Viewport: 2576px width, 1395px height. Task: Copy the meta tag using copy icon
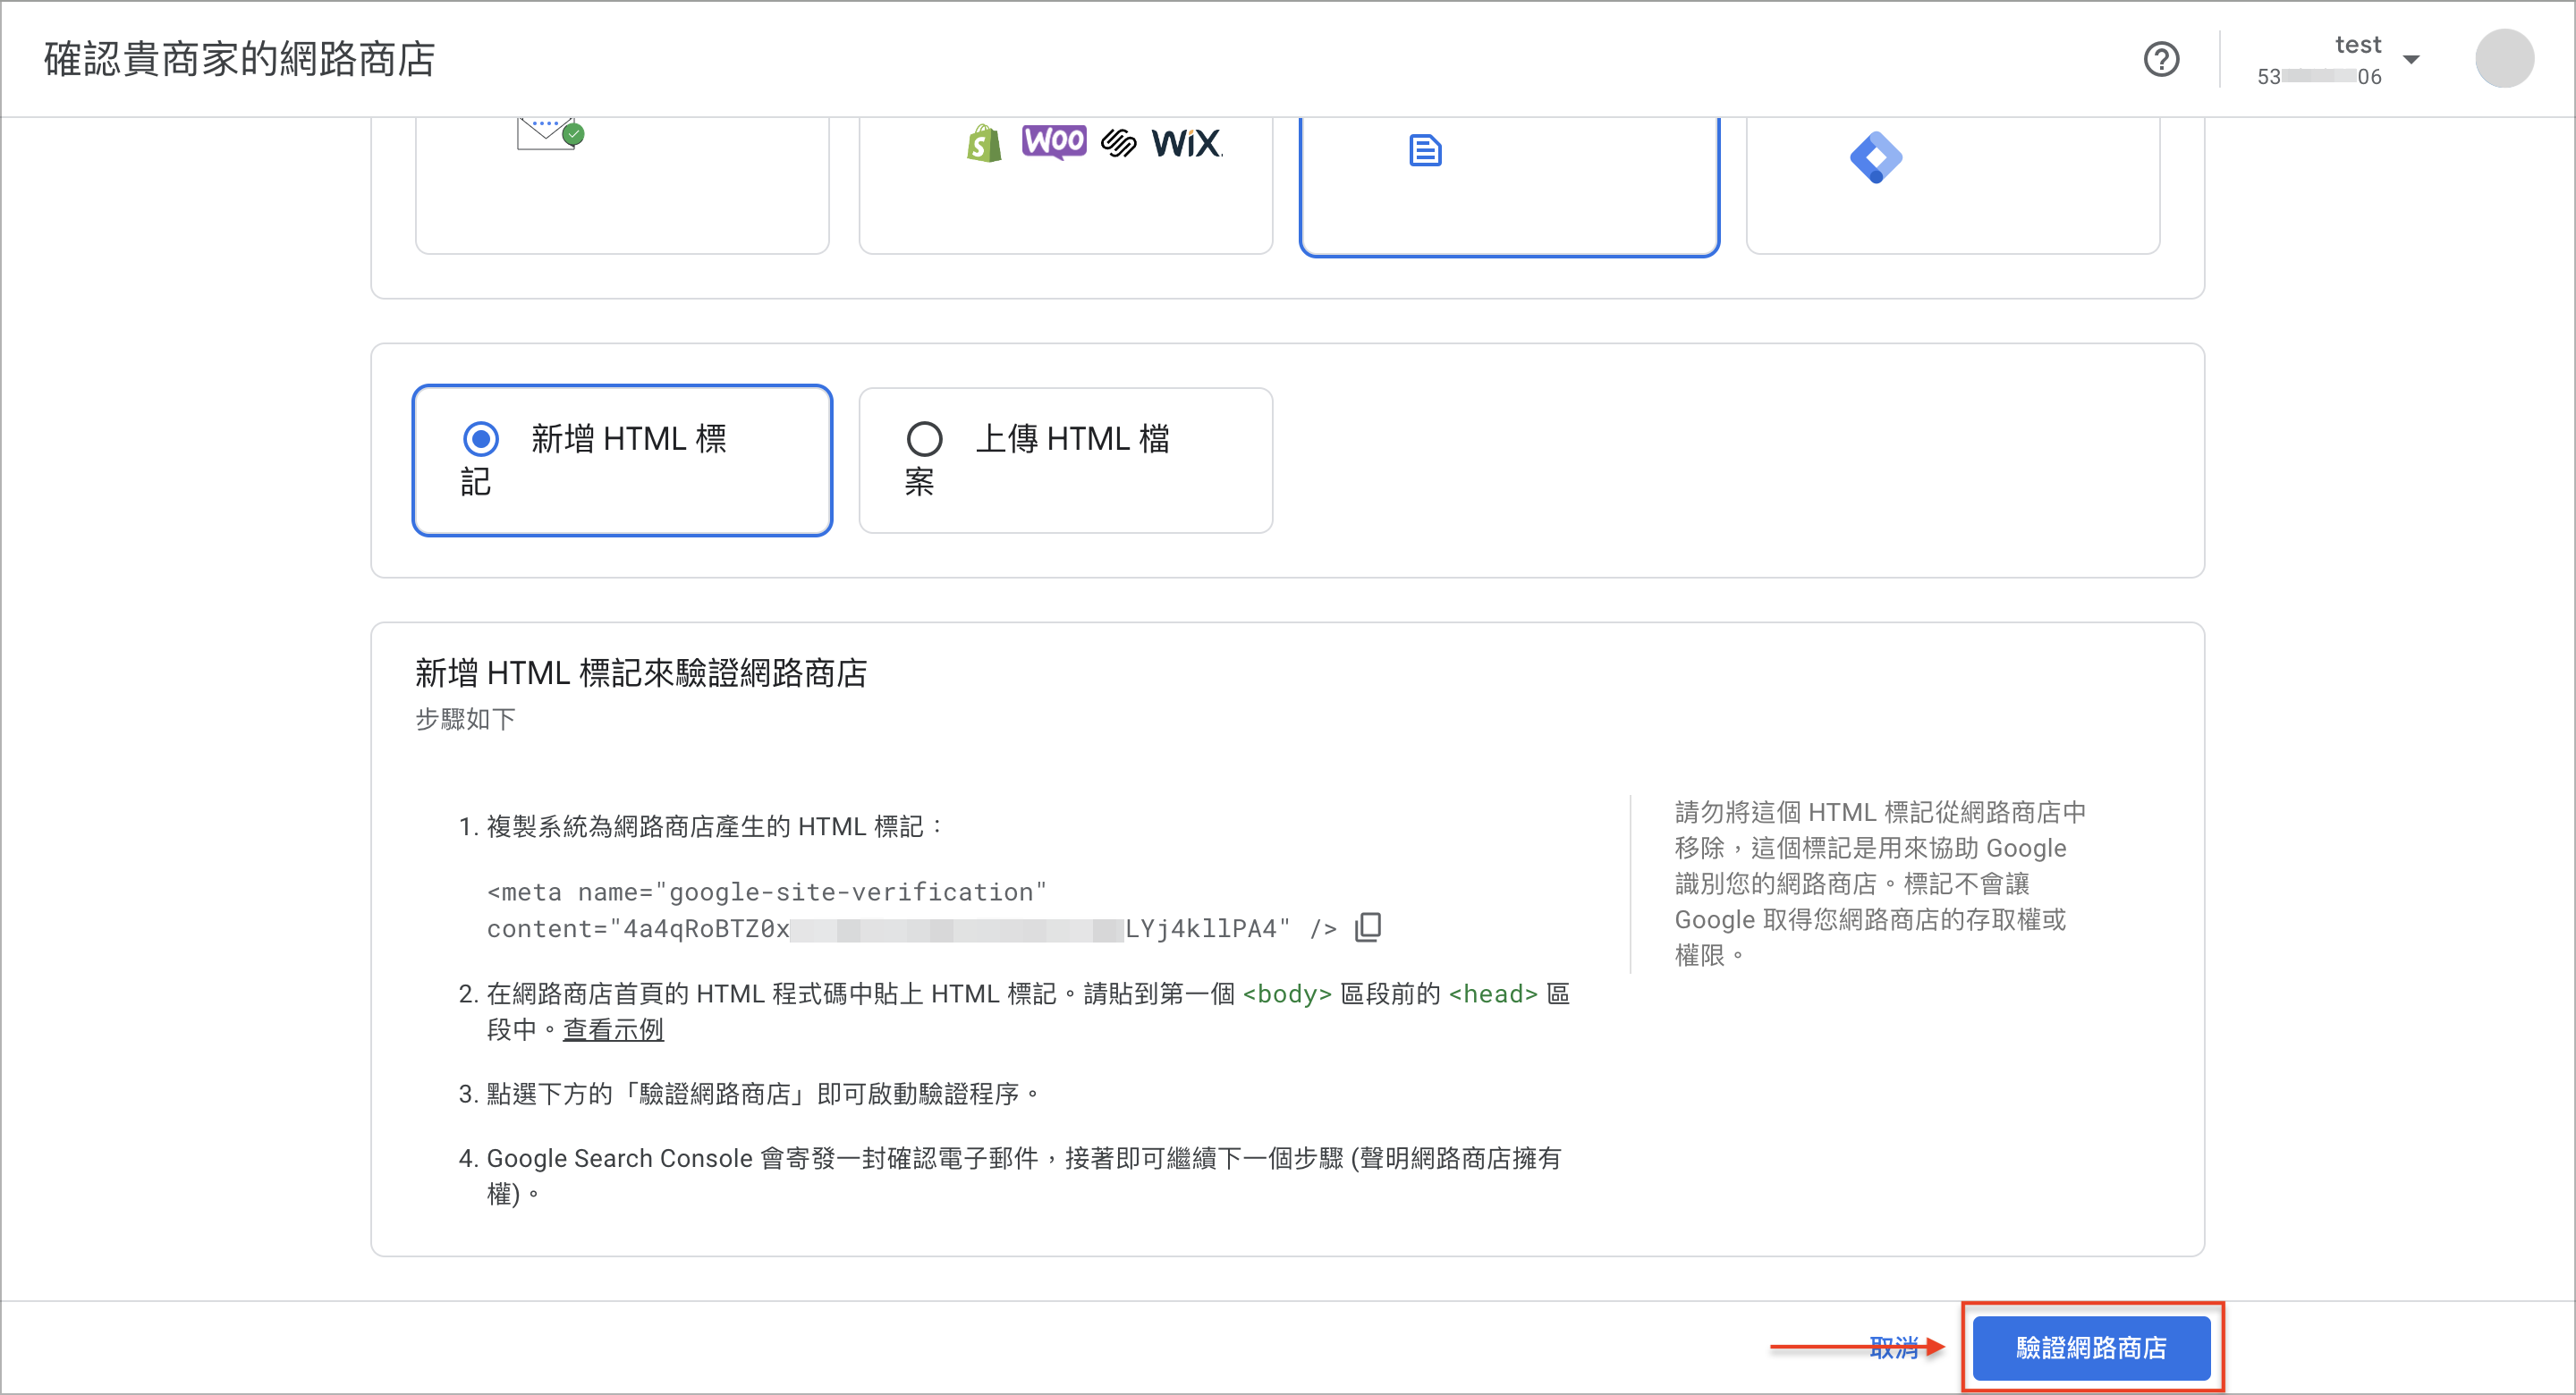tap(1367, 927)
